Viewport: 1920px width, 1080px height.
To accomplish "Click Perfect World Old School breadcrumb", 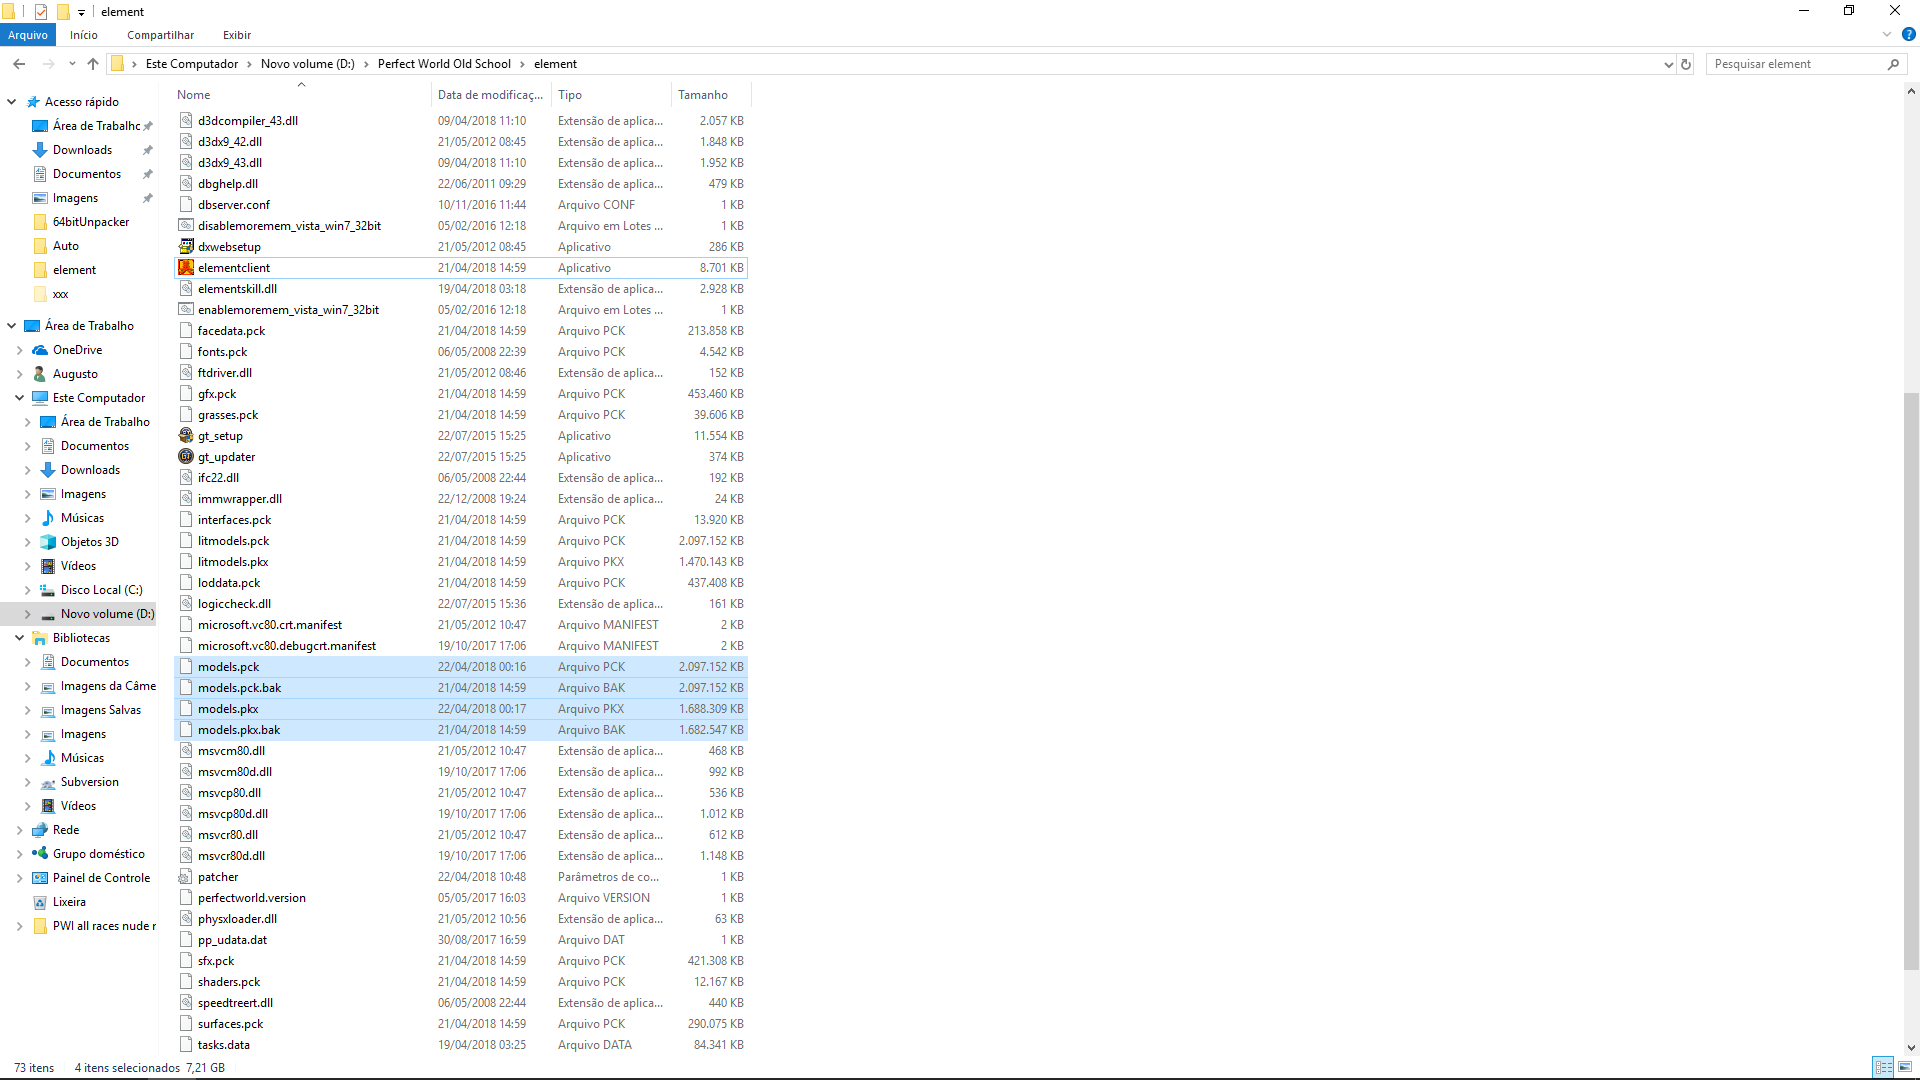I will click(x=444, y=64).
